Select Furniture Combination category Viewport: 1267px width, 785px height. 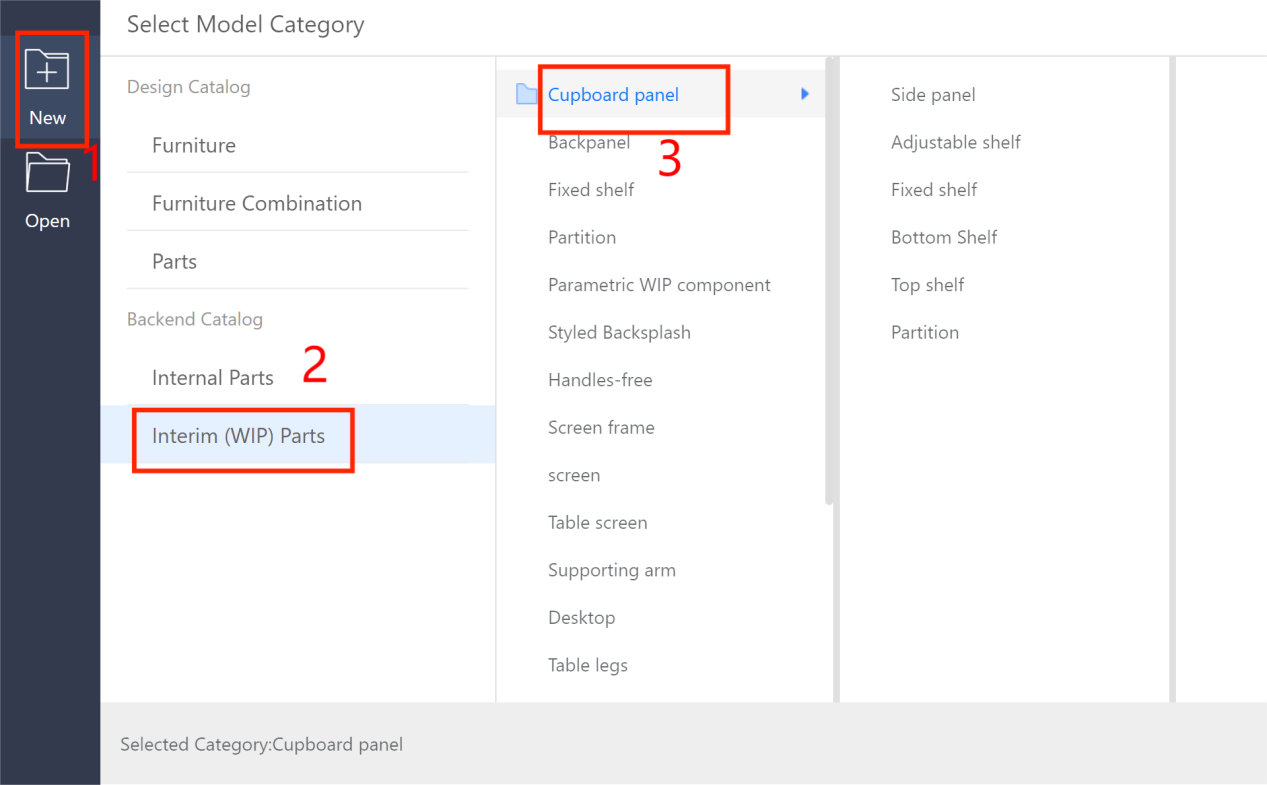coord(257,203)
